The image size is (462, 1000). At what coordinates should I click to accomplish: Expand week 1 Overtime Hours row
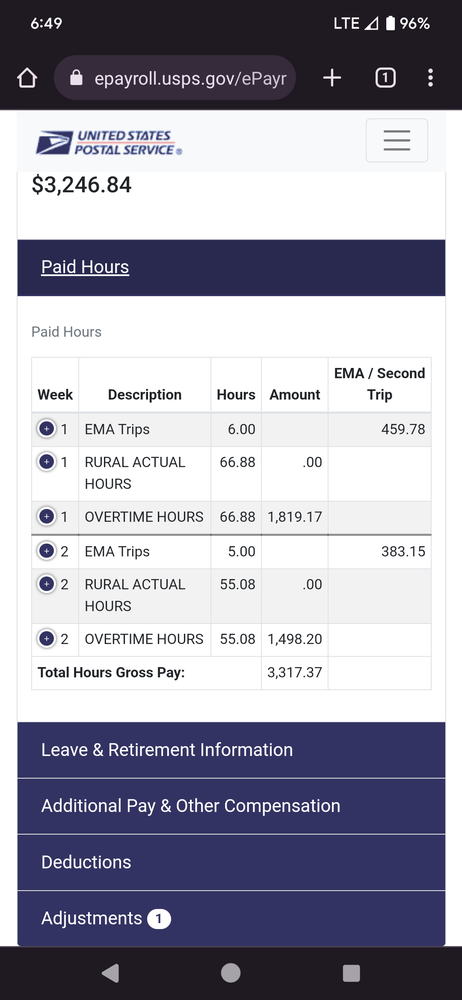(46, 517)
